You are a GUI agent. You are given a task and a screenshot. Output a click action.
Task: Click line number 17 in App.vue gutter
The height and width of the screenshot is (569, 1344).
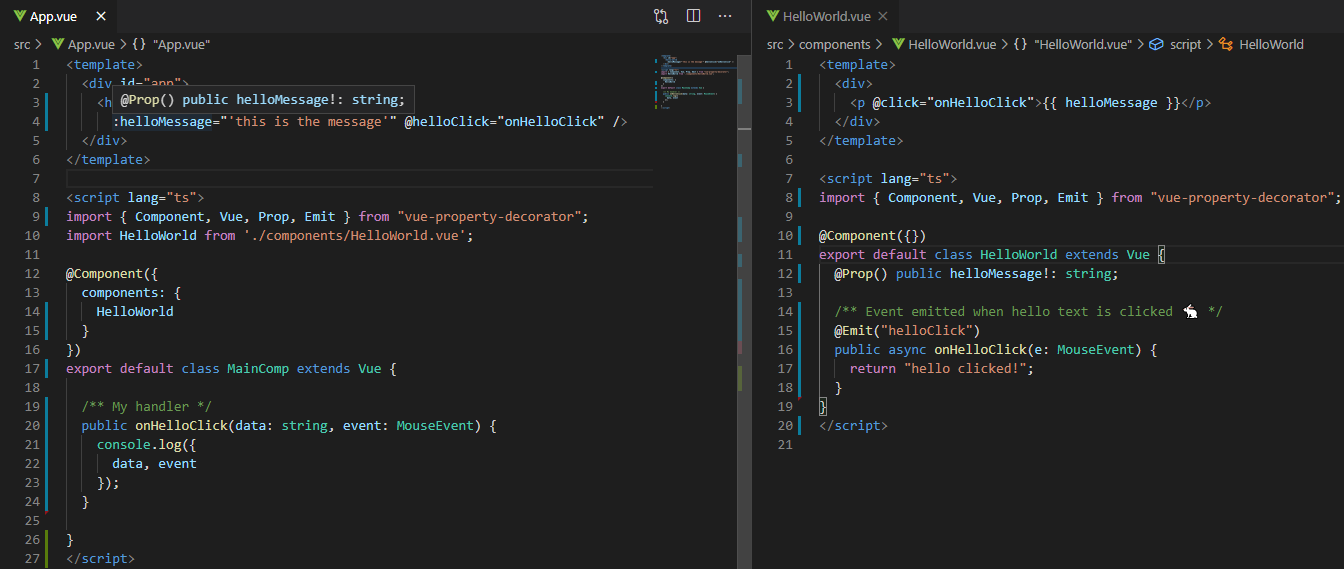pyautogui.click(x=32, y=368)
